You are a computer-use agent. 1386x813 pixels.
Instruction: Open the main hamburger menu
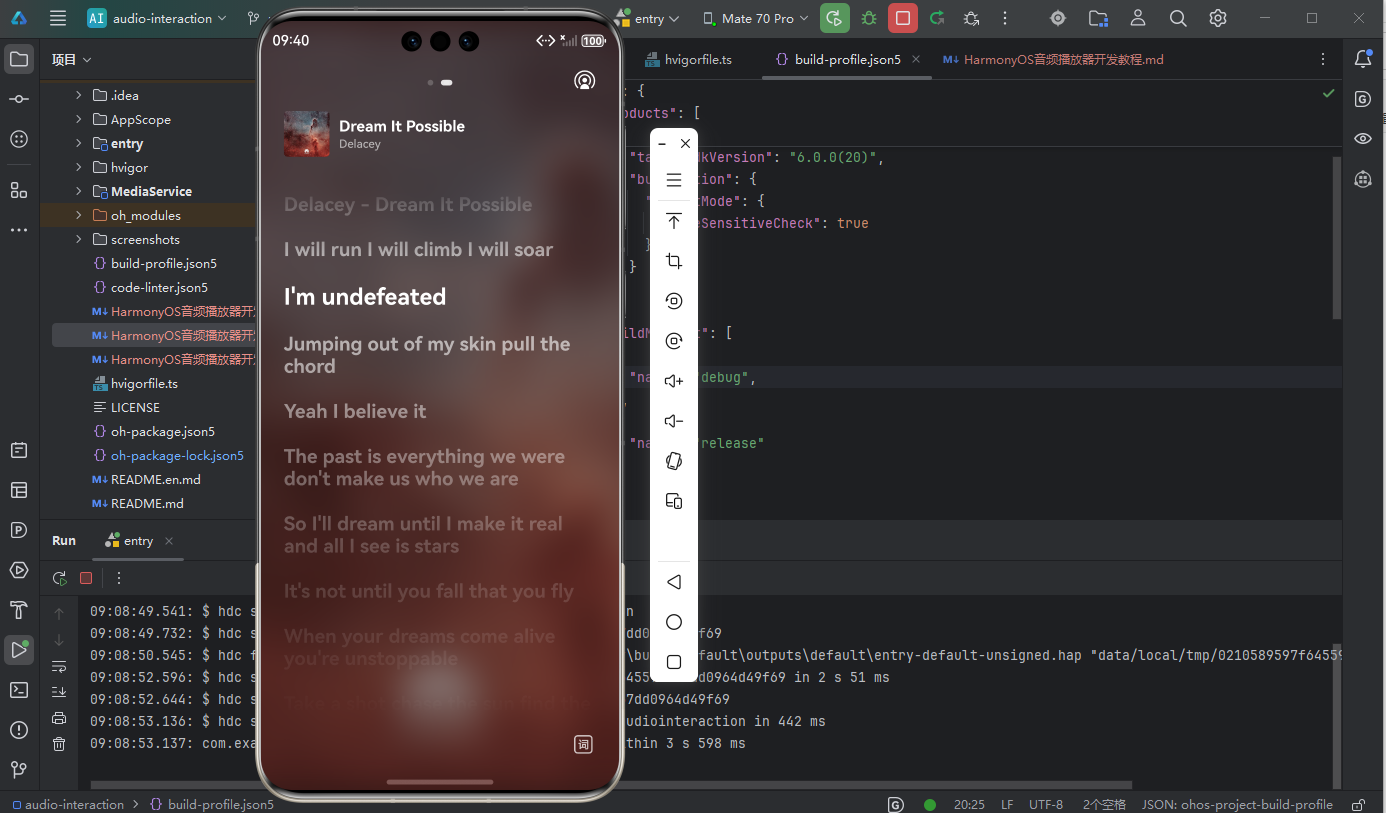58,18
